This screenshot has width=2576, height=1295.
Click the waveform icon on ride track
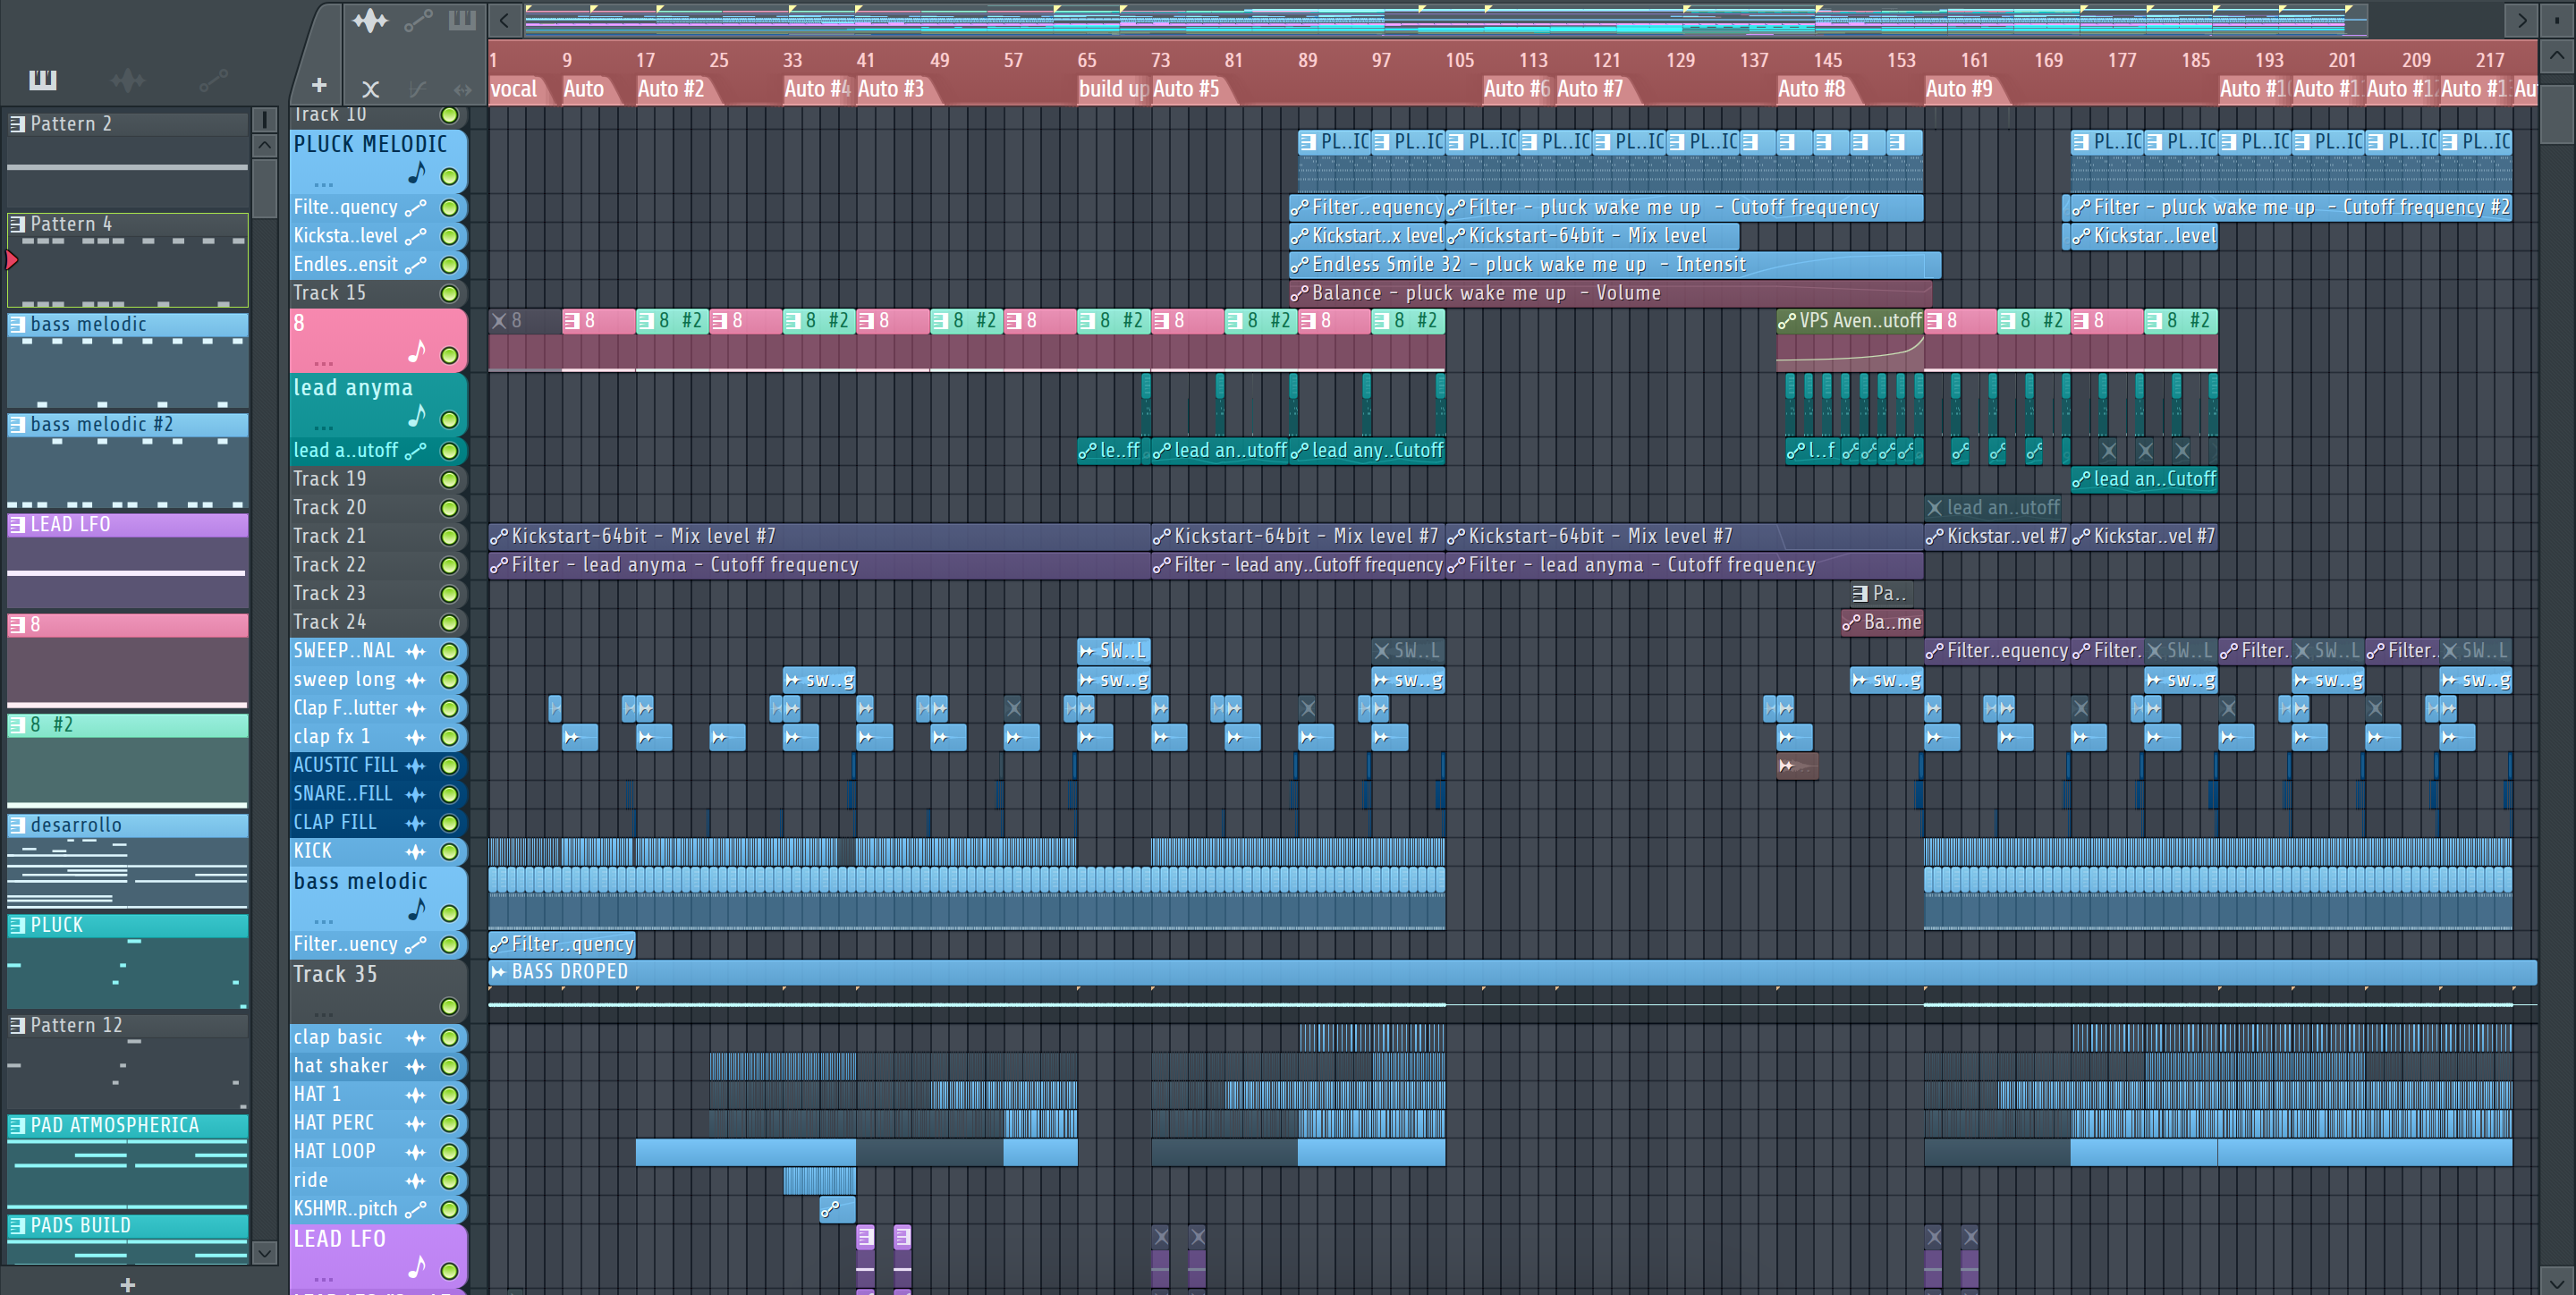click(416, 1181)
